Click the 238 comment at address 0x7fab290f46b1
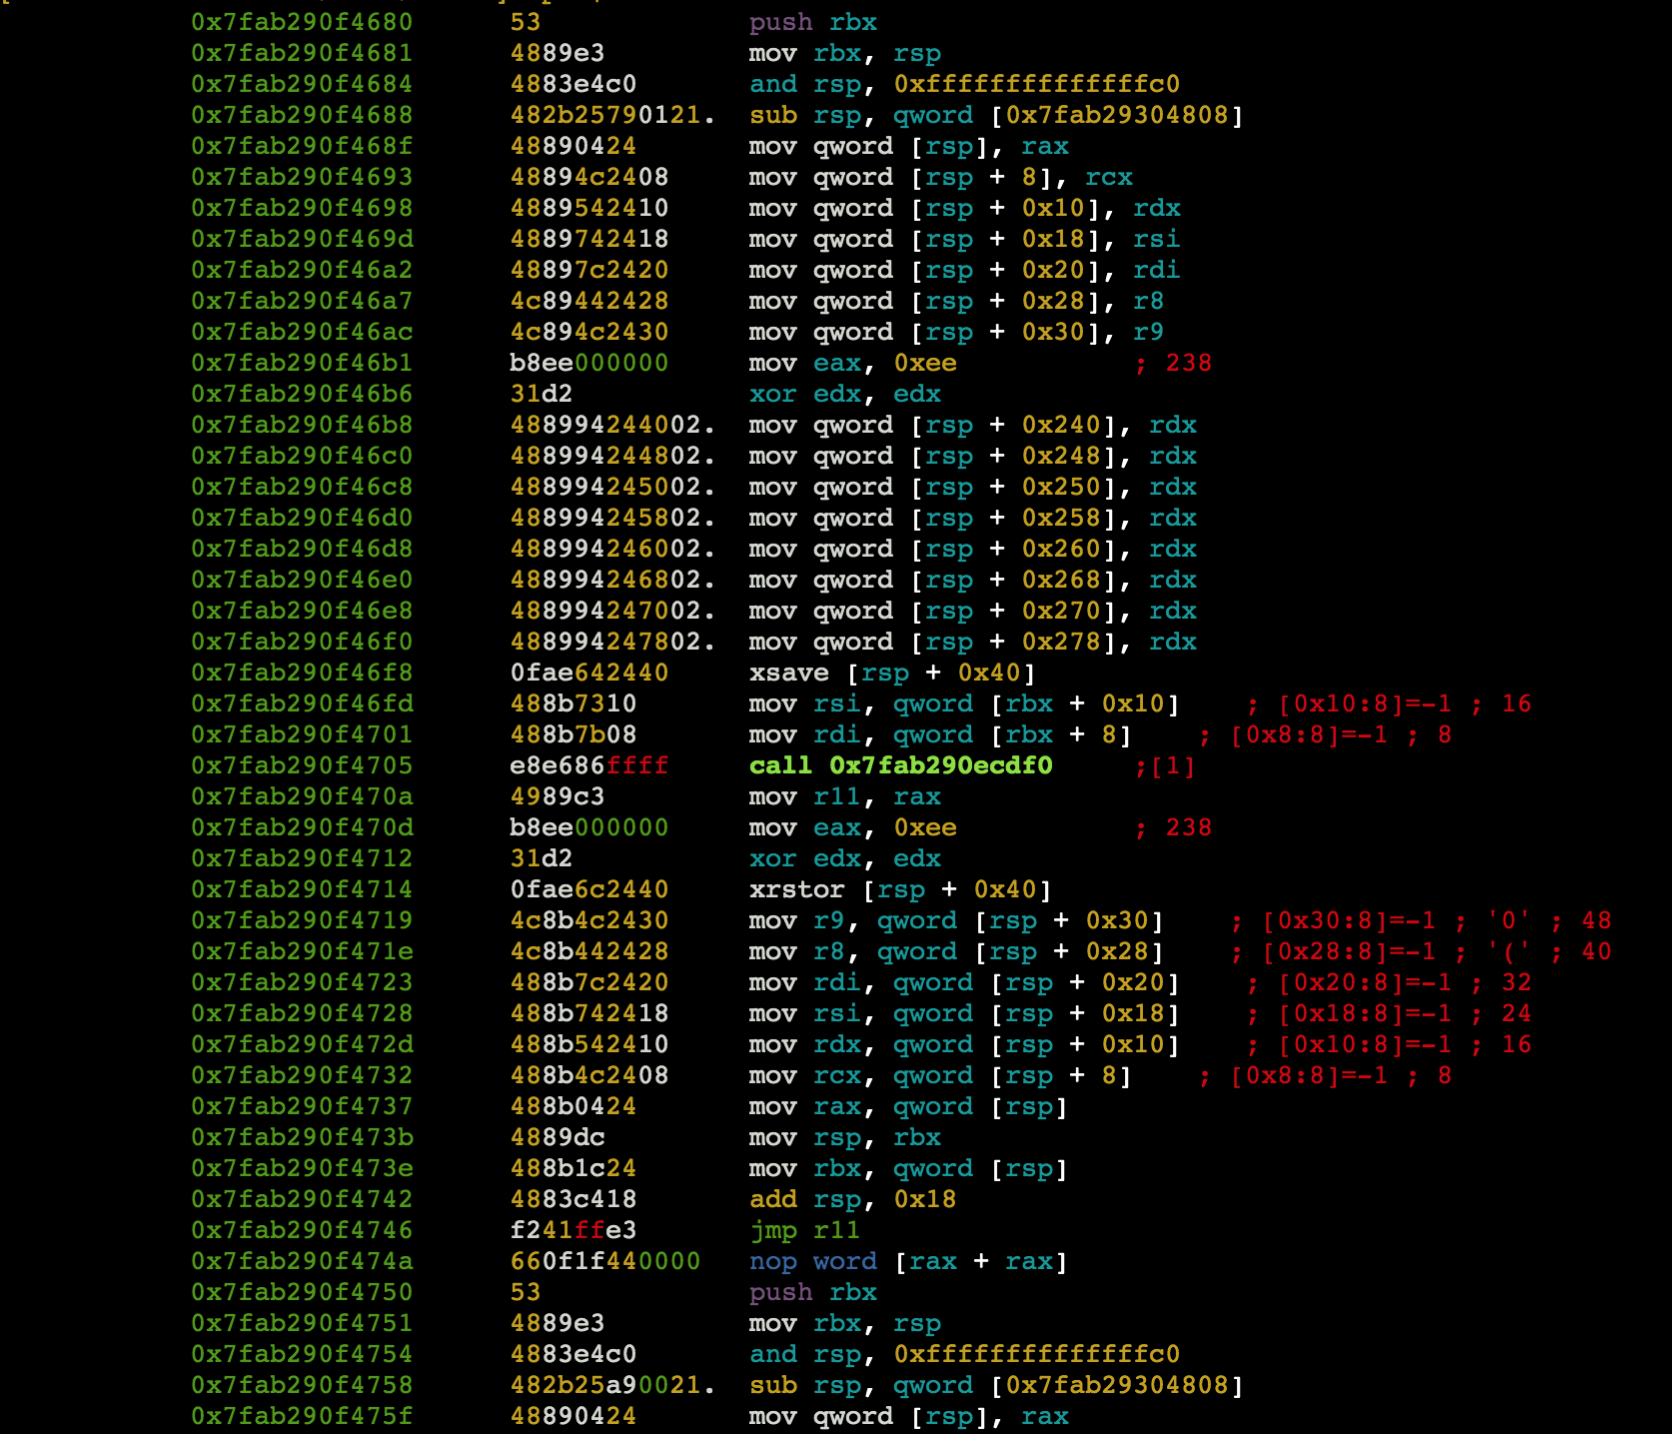Viewport: 1672px width, 1434px height. [1187, 363]
